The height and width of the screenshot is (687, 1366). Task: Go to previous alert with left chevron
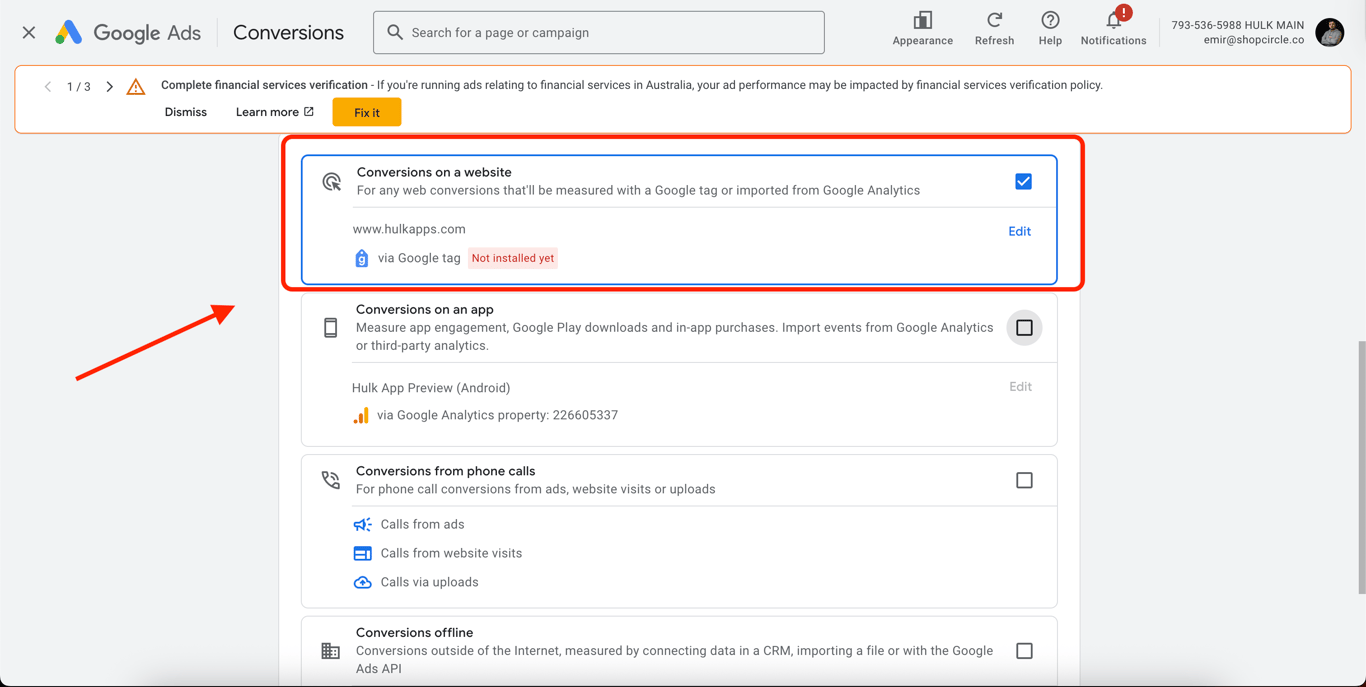tap(48, 87)
